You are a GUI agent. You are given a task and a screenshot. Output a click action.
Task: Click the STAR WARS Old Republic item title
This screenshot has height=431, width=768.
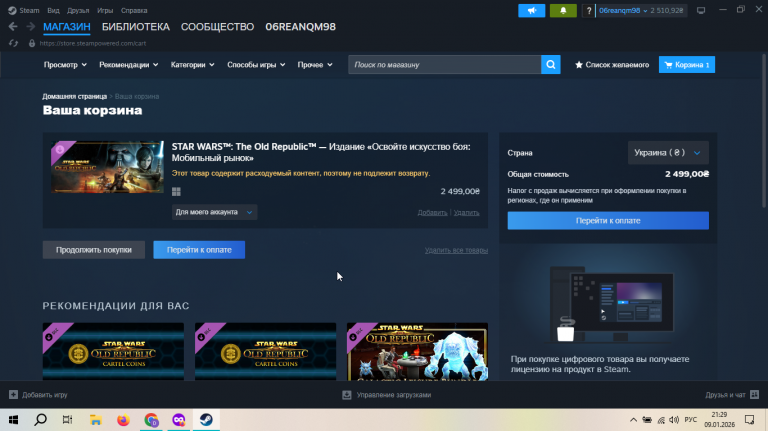pyautogui.click(x=321, y=152)
